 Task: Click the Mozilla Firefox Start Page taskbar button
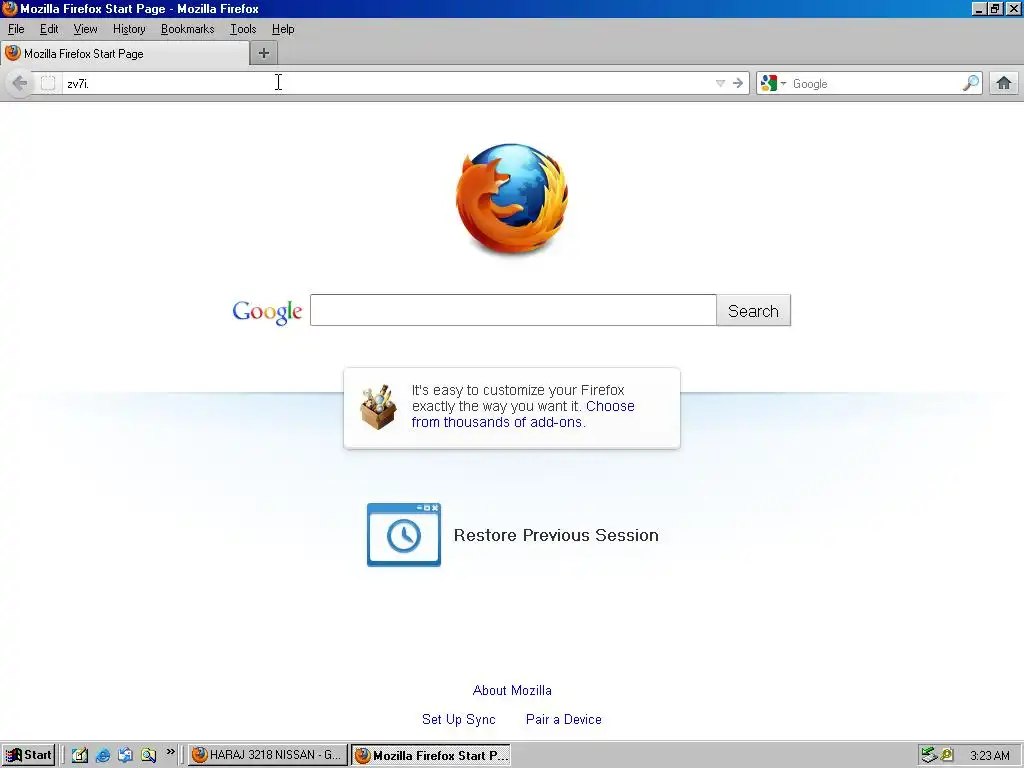pyautogui.click(x=431, y=755)
